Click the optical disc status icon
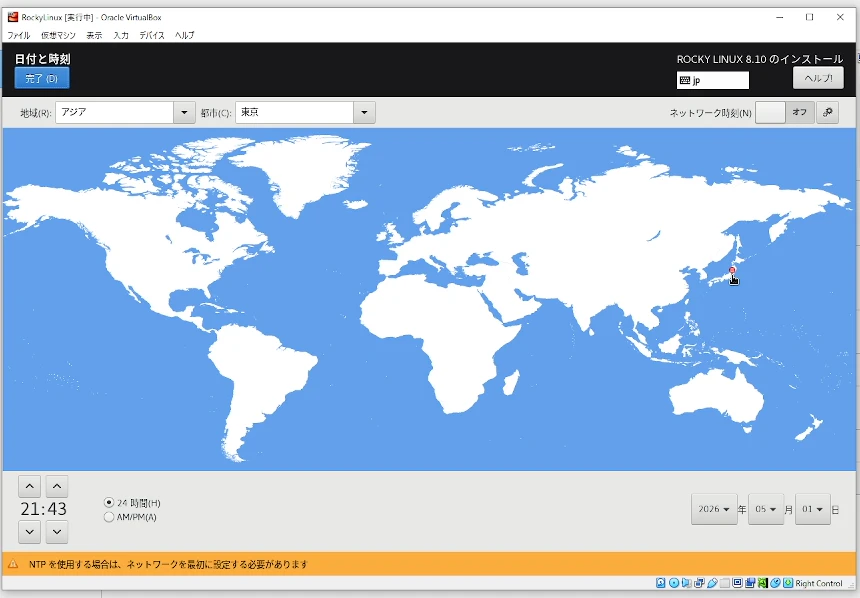This screenshot has width=860, height=598. tap(674, 583)
